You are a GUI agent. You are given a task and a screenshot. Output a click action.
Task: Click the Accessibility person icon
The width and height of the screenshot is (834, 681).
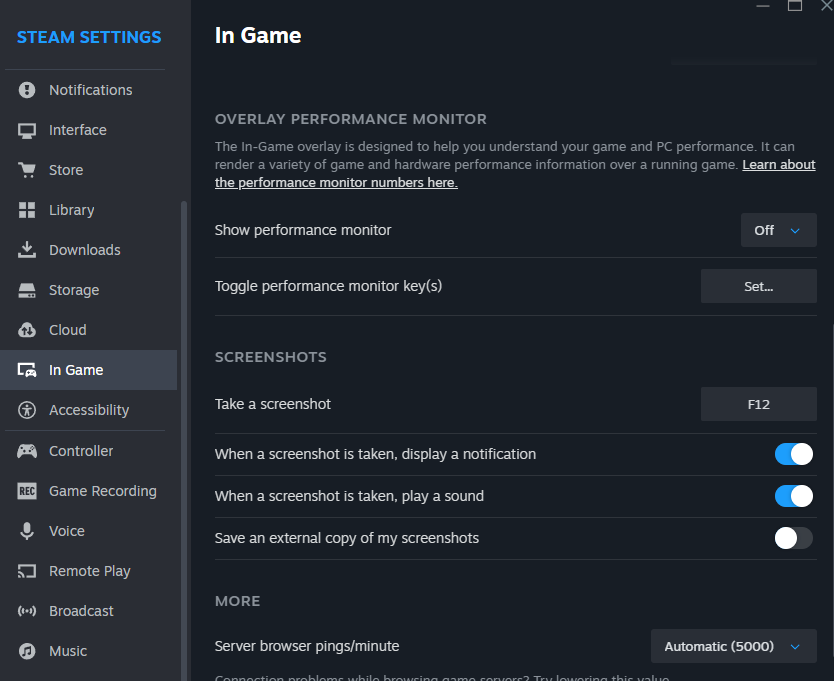tap(27, 410)
